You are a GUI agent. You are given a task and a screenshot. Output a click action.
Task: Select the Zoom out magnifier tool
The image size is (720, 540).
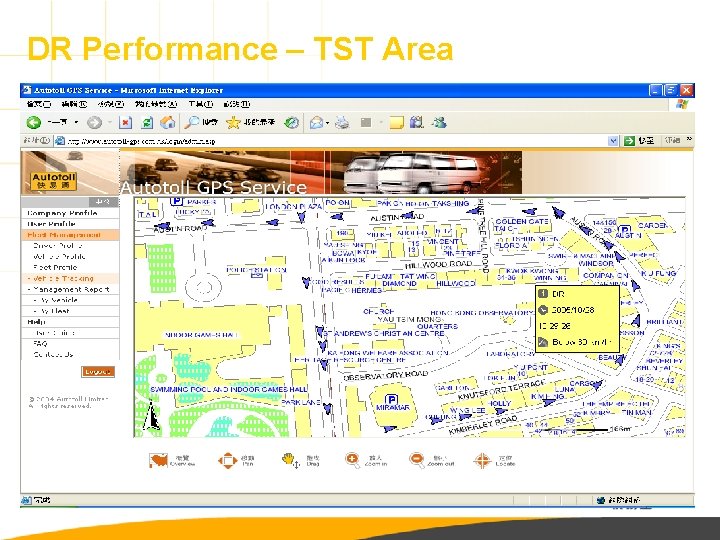[416, 460]
